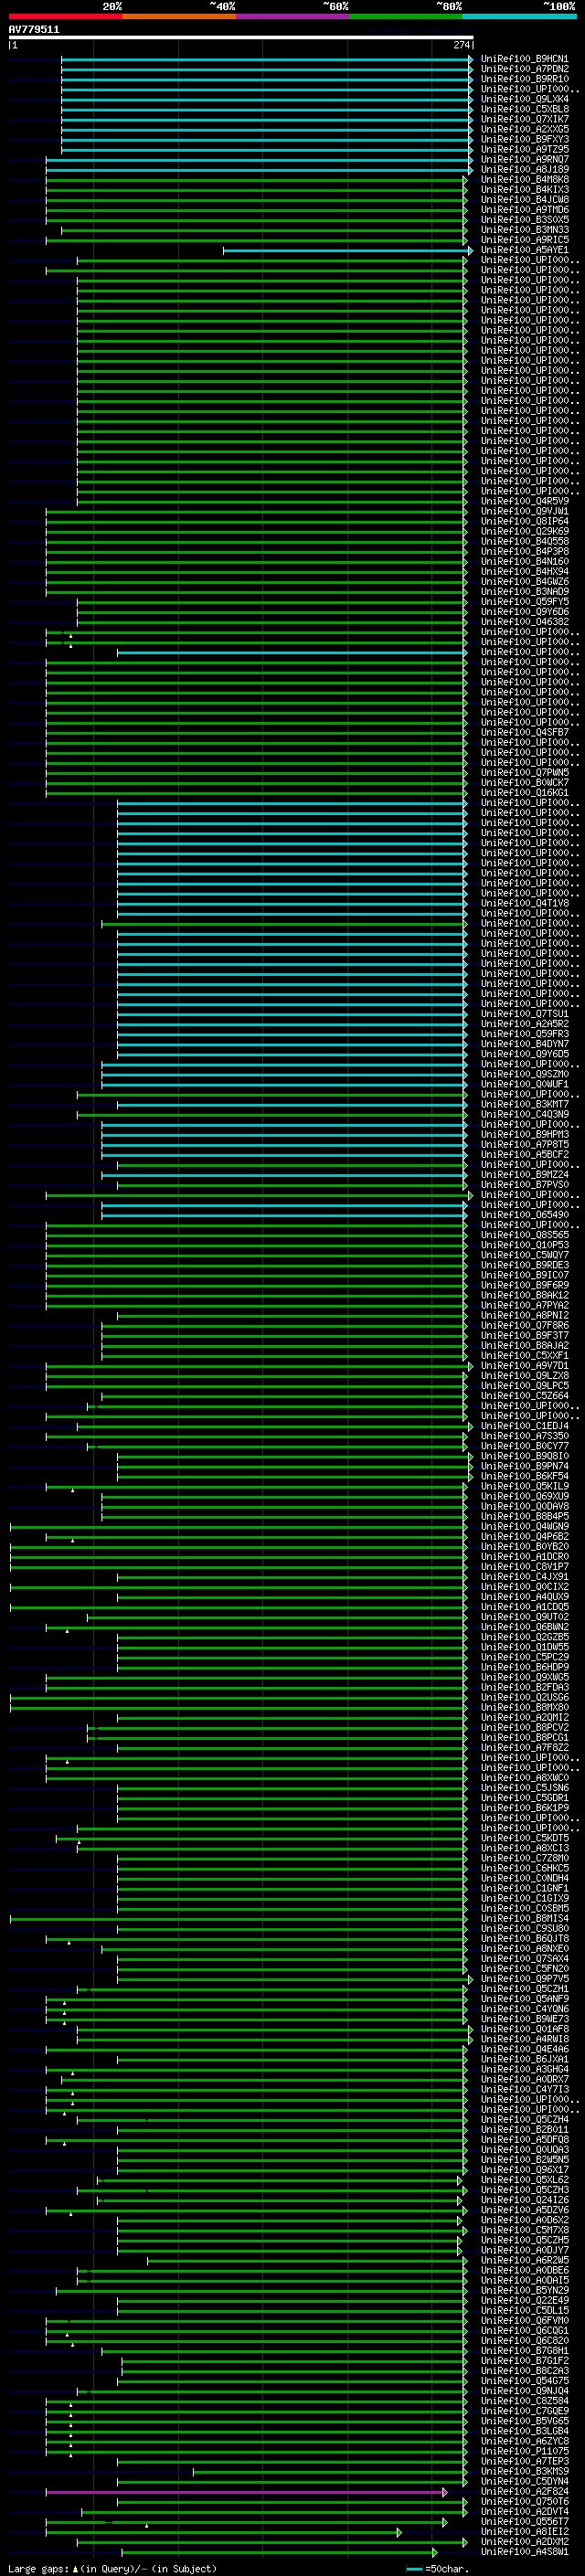Select label UniRef100_C4Q3N9
This screenshot has width=585, height=2576.
(524, 1114)
